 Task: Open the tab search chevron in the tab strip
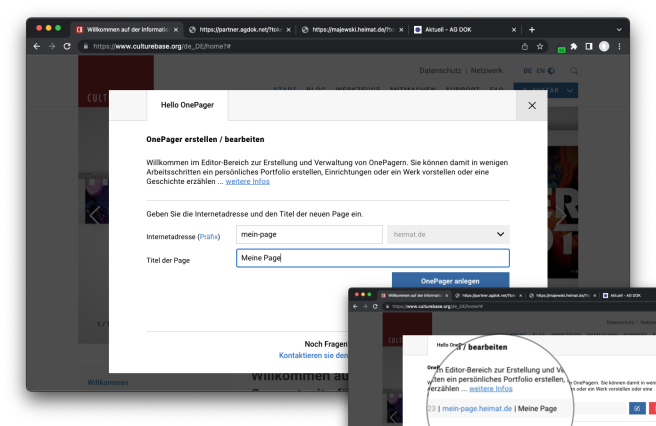click(617, 29)
